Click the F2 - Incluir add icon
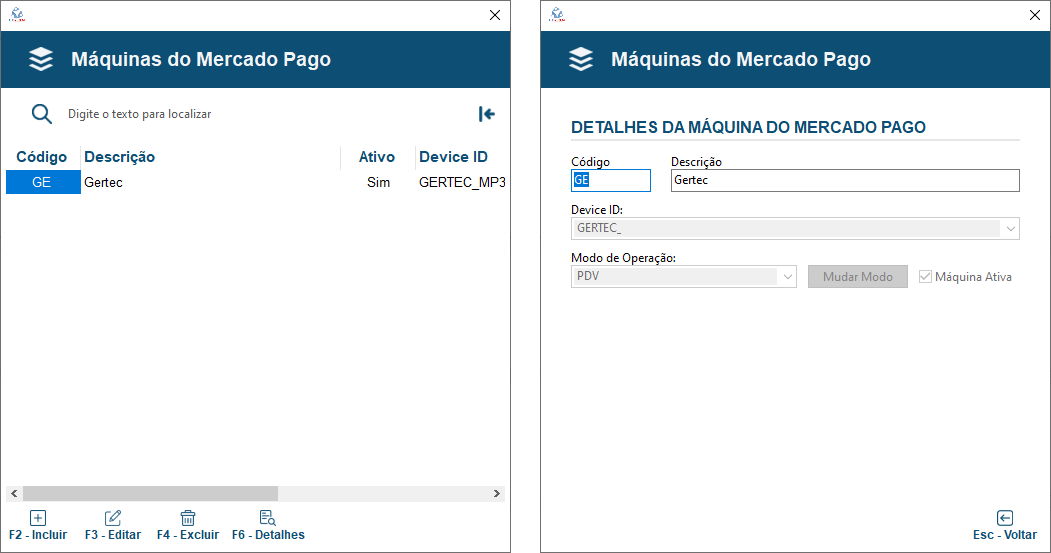This screenshot has height=553, width=1051. pos(38,517)
